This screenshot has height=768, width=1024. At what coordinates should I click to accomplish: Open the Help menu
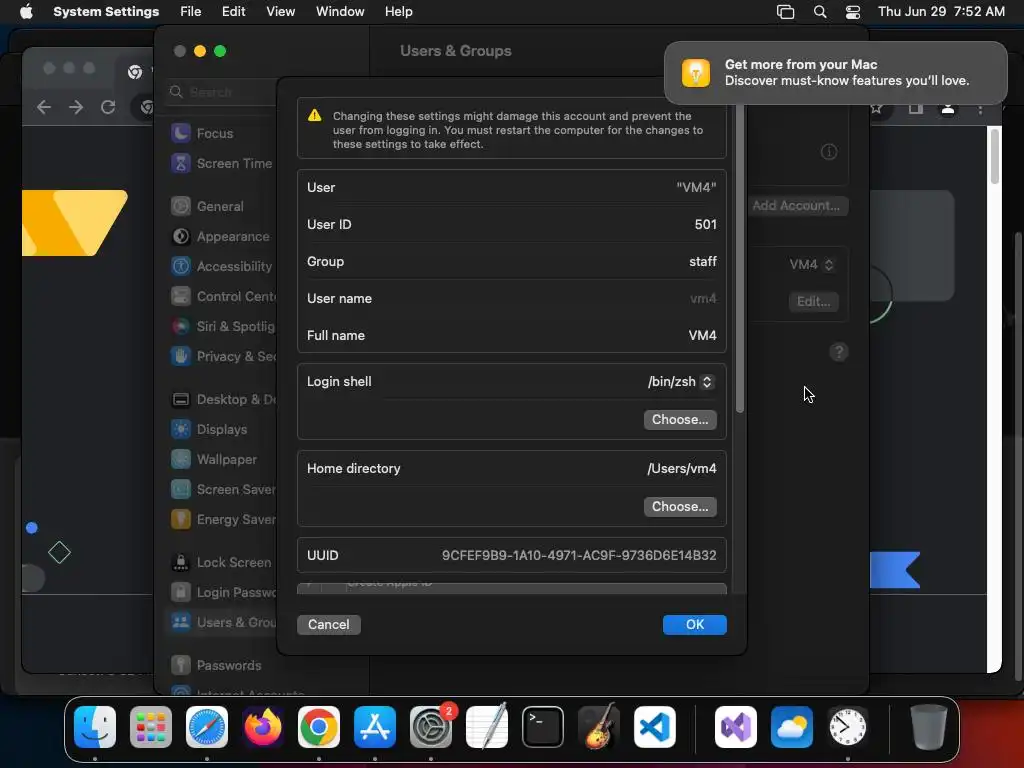coord(398,12)
